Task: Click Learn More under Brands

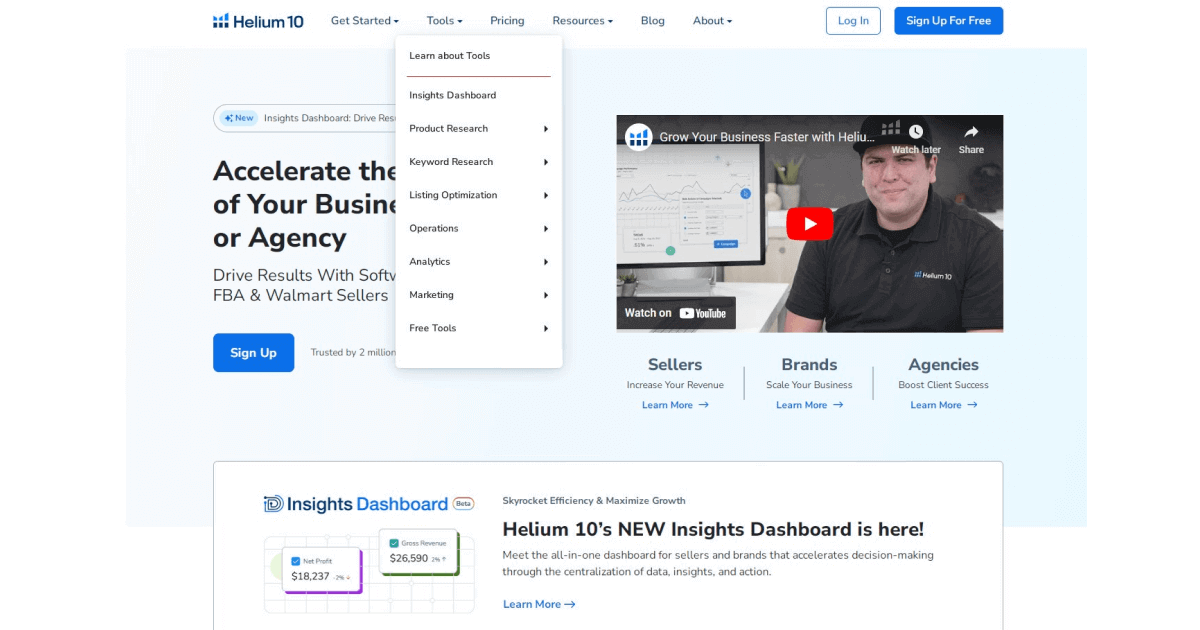Action: click(x=809, y=405)
